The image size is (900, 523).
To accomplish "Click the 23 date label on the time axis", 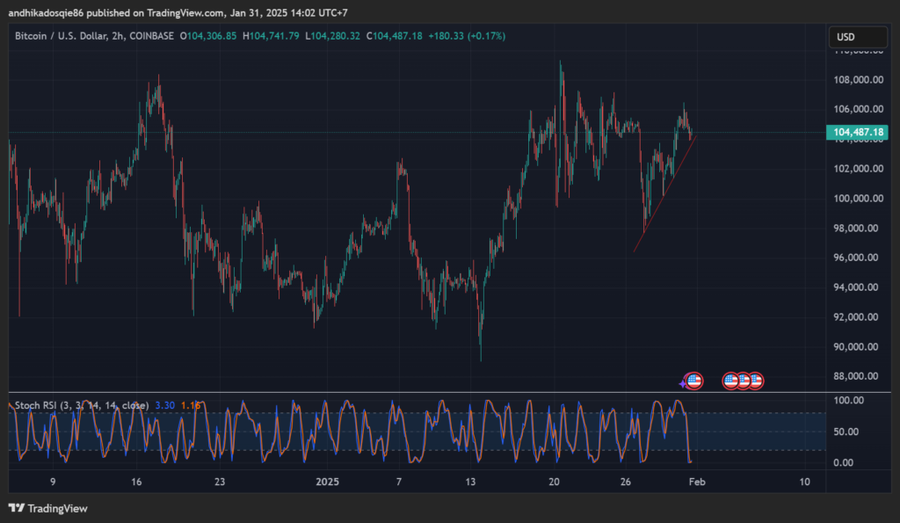I will (220, 482).
